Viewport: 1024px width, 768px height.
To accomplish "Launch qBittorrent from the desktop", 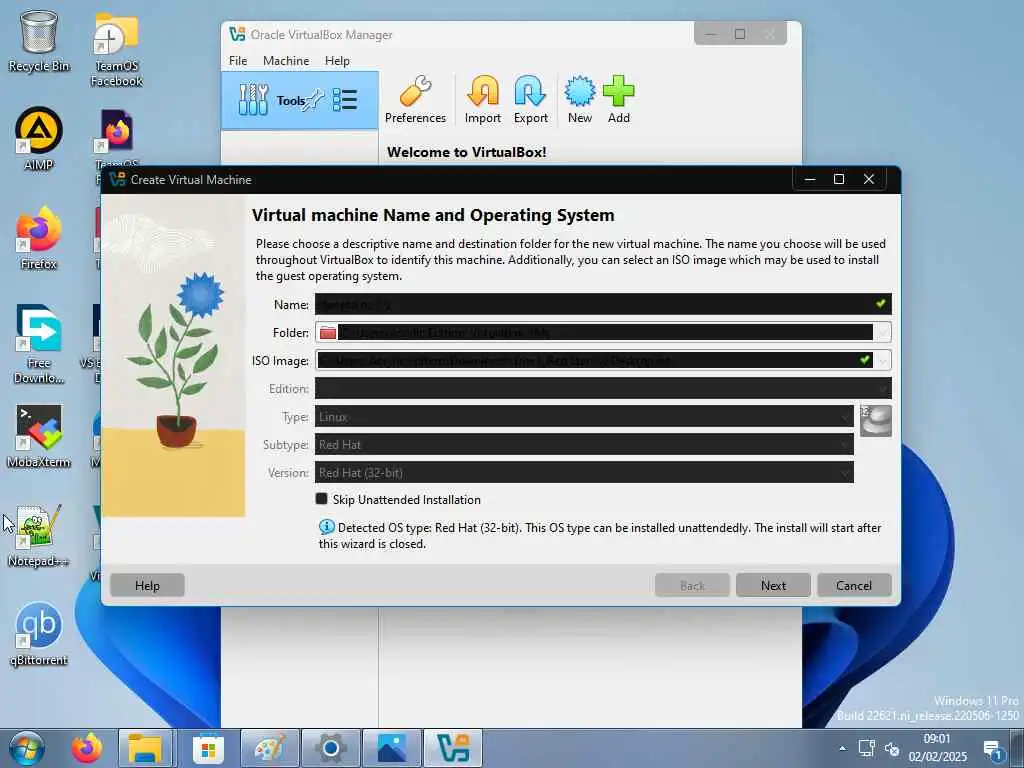I will coord(39,635).
